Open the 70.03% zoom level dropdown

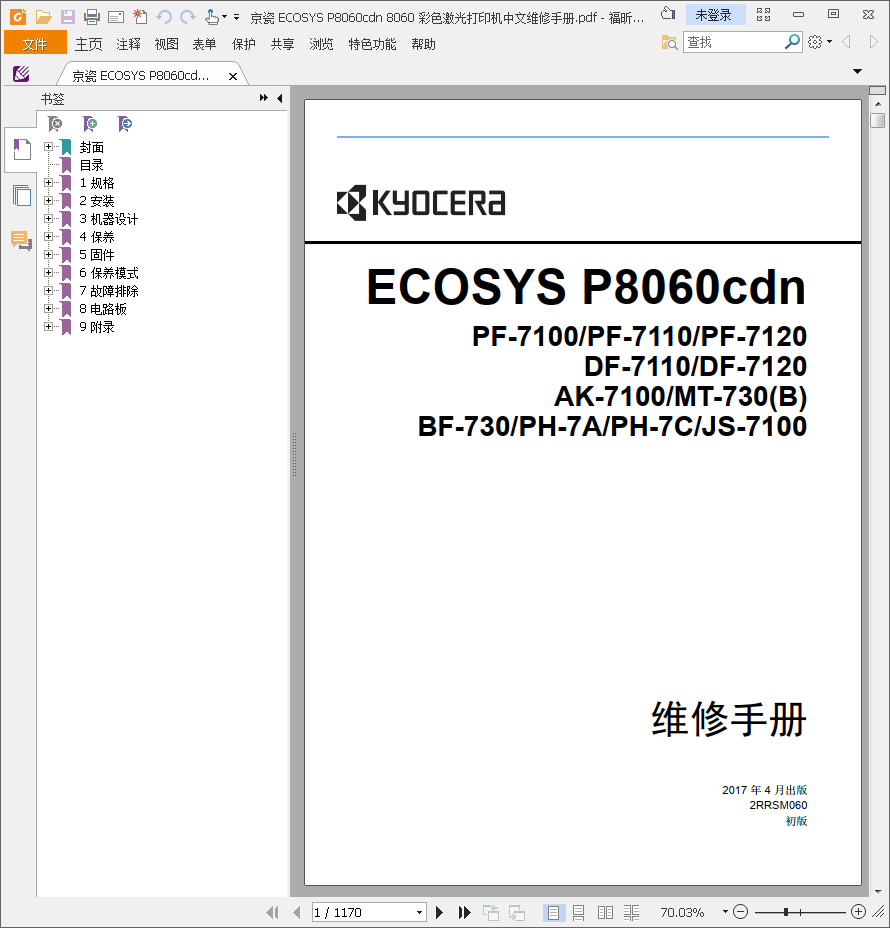(725, 912)
